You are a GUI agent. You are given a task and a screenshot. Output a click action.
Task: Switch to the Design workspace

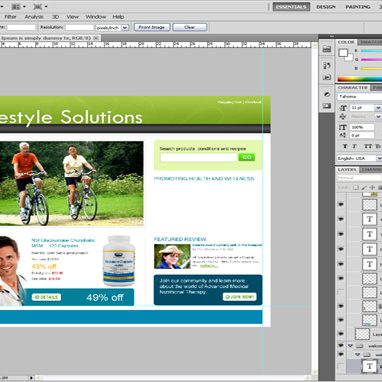325,7
